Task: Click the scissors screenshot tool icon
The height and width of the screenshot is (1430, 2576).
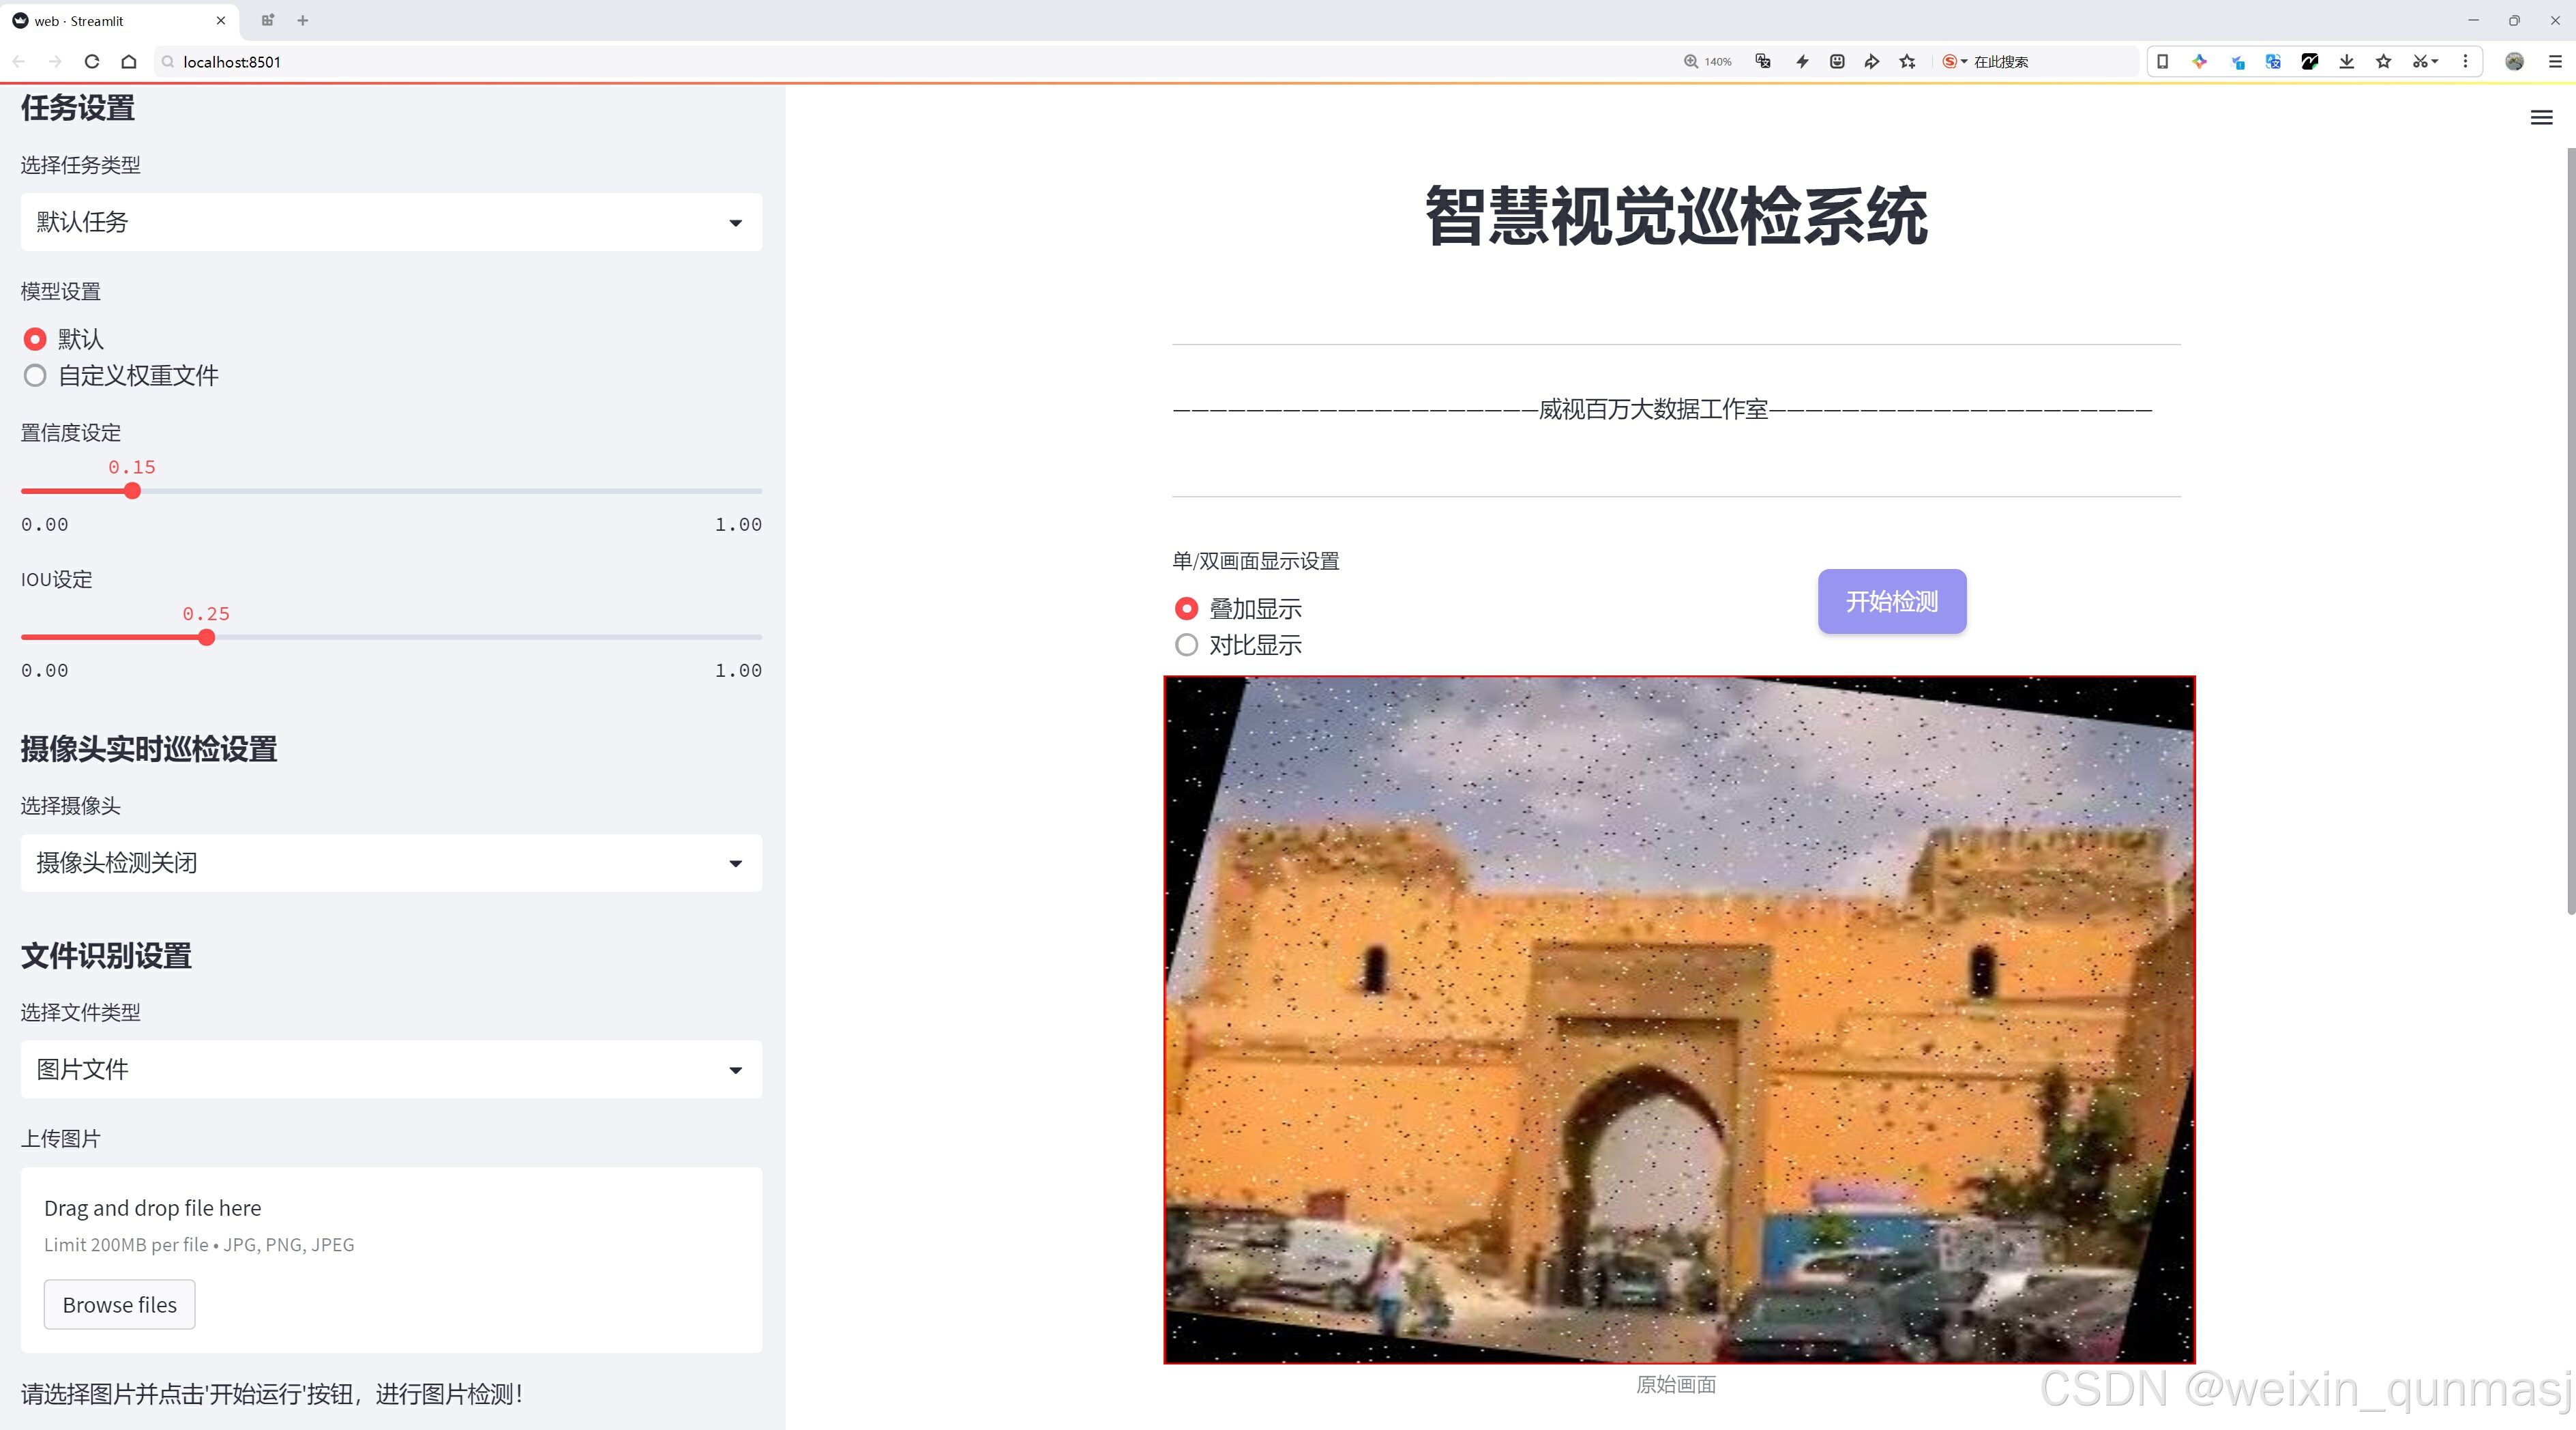Action: (x=2420, y=61)
